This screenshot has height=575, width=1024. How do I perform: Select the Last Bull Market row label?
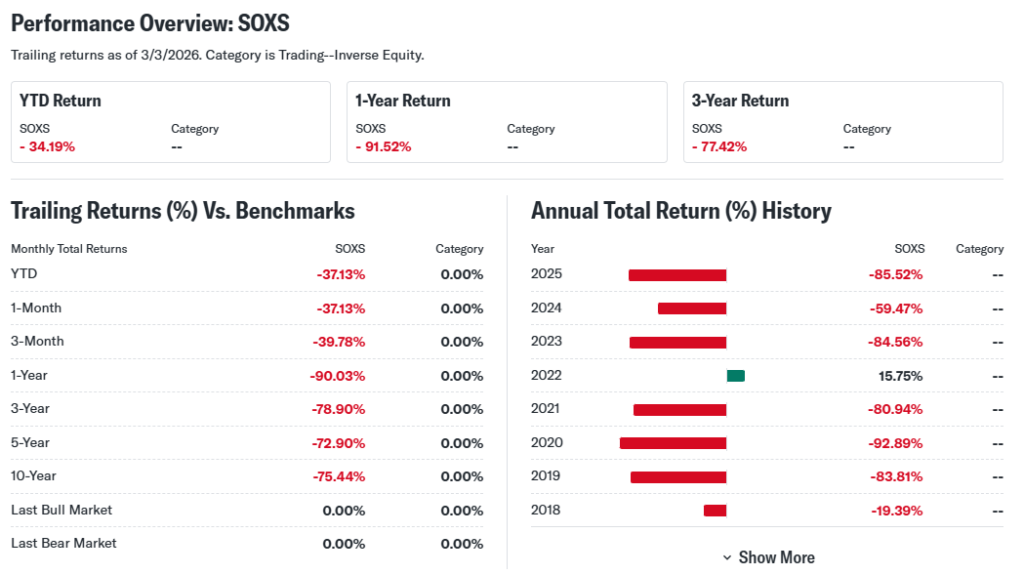click(x=61, y=510)
